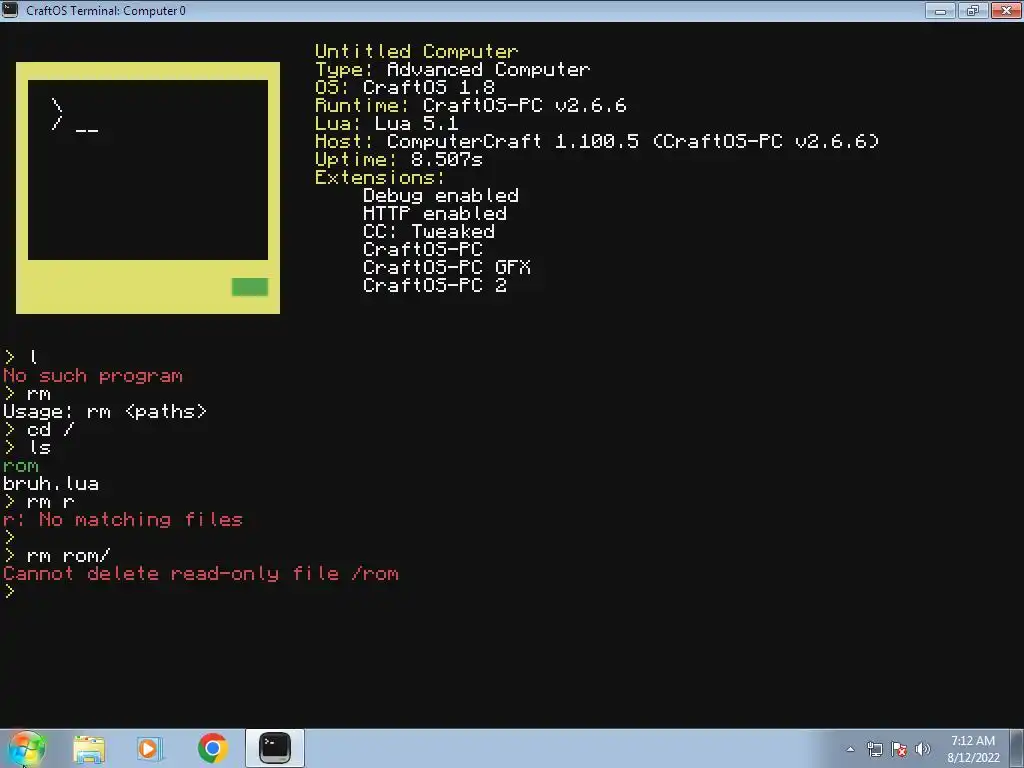Click the window title 'CraftOS Terminal: Computer 0'
Viewport: 1024px width, 768px height.
point(106,10)
